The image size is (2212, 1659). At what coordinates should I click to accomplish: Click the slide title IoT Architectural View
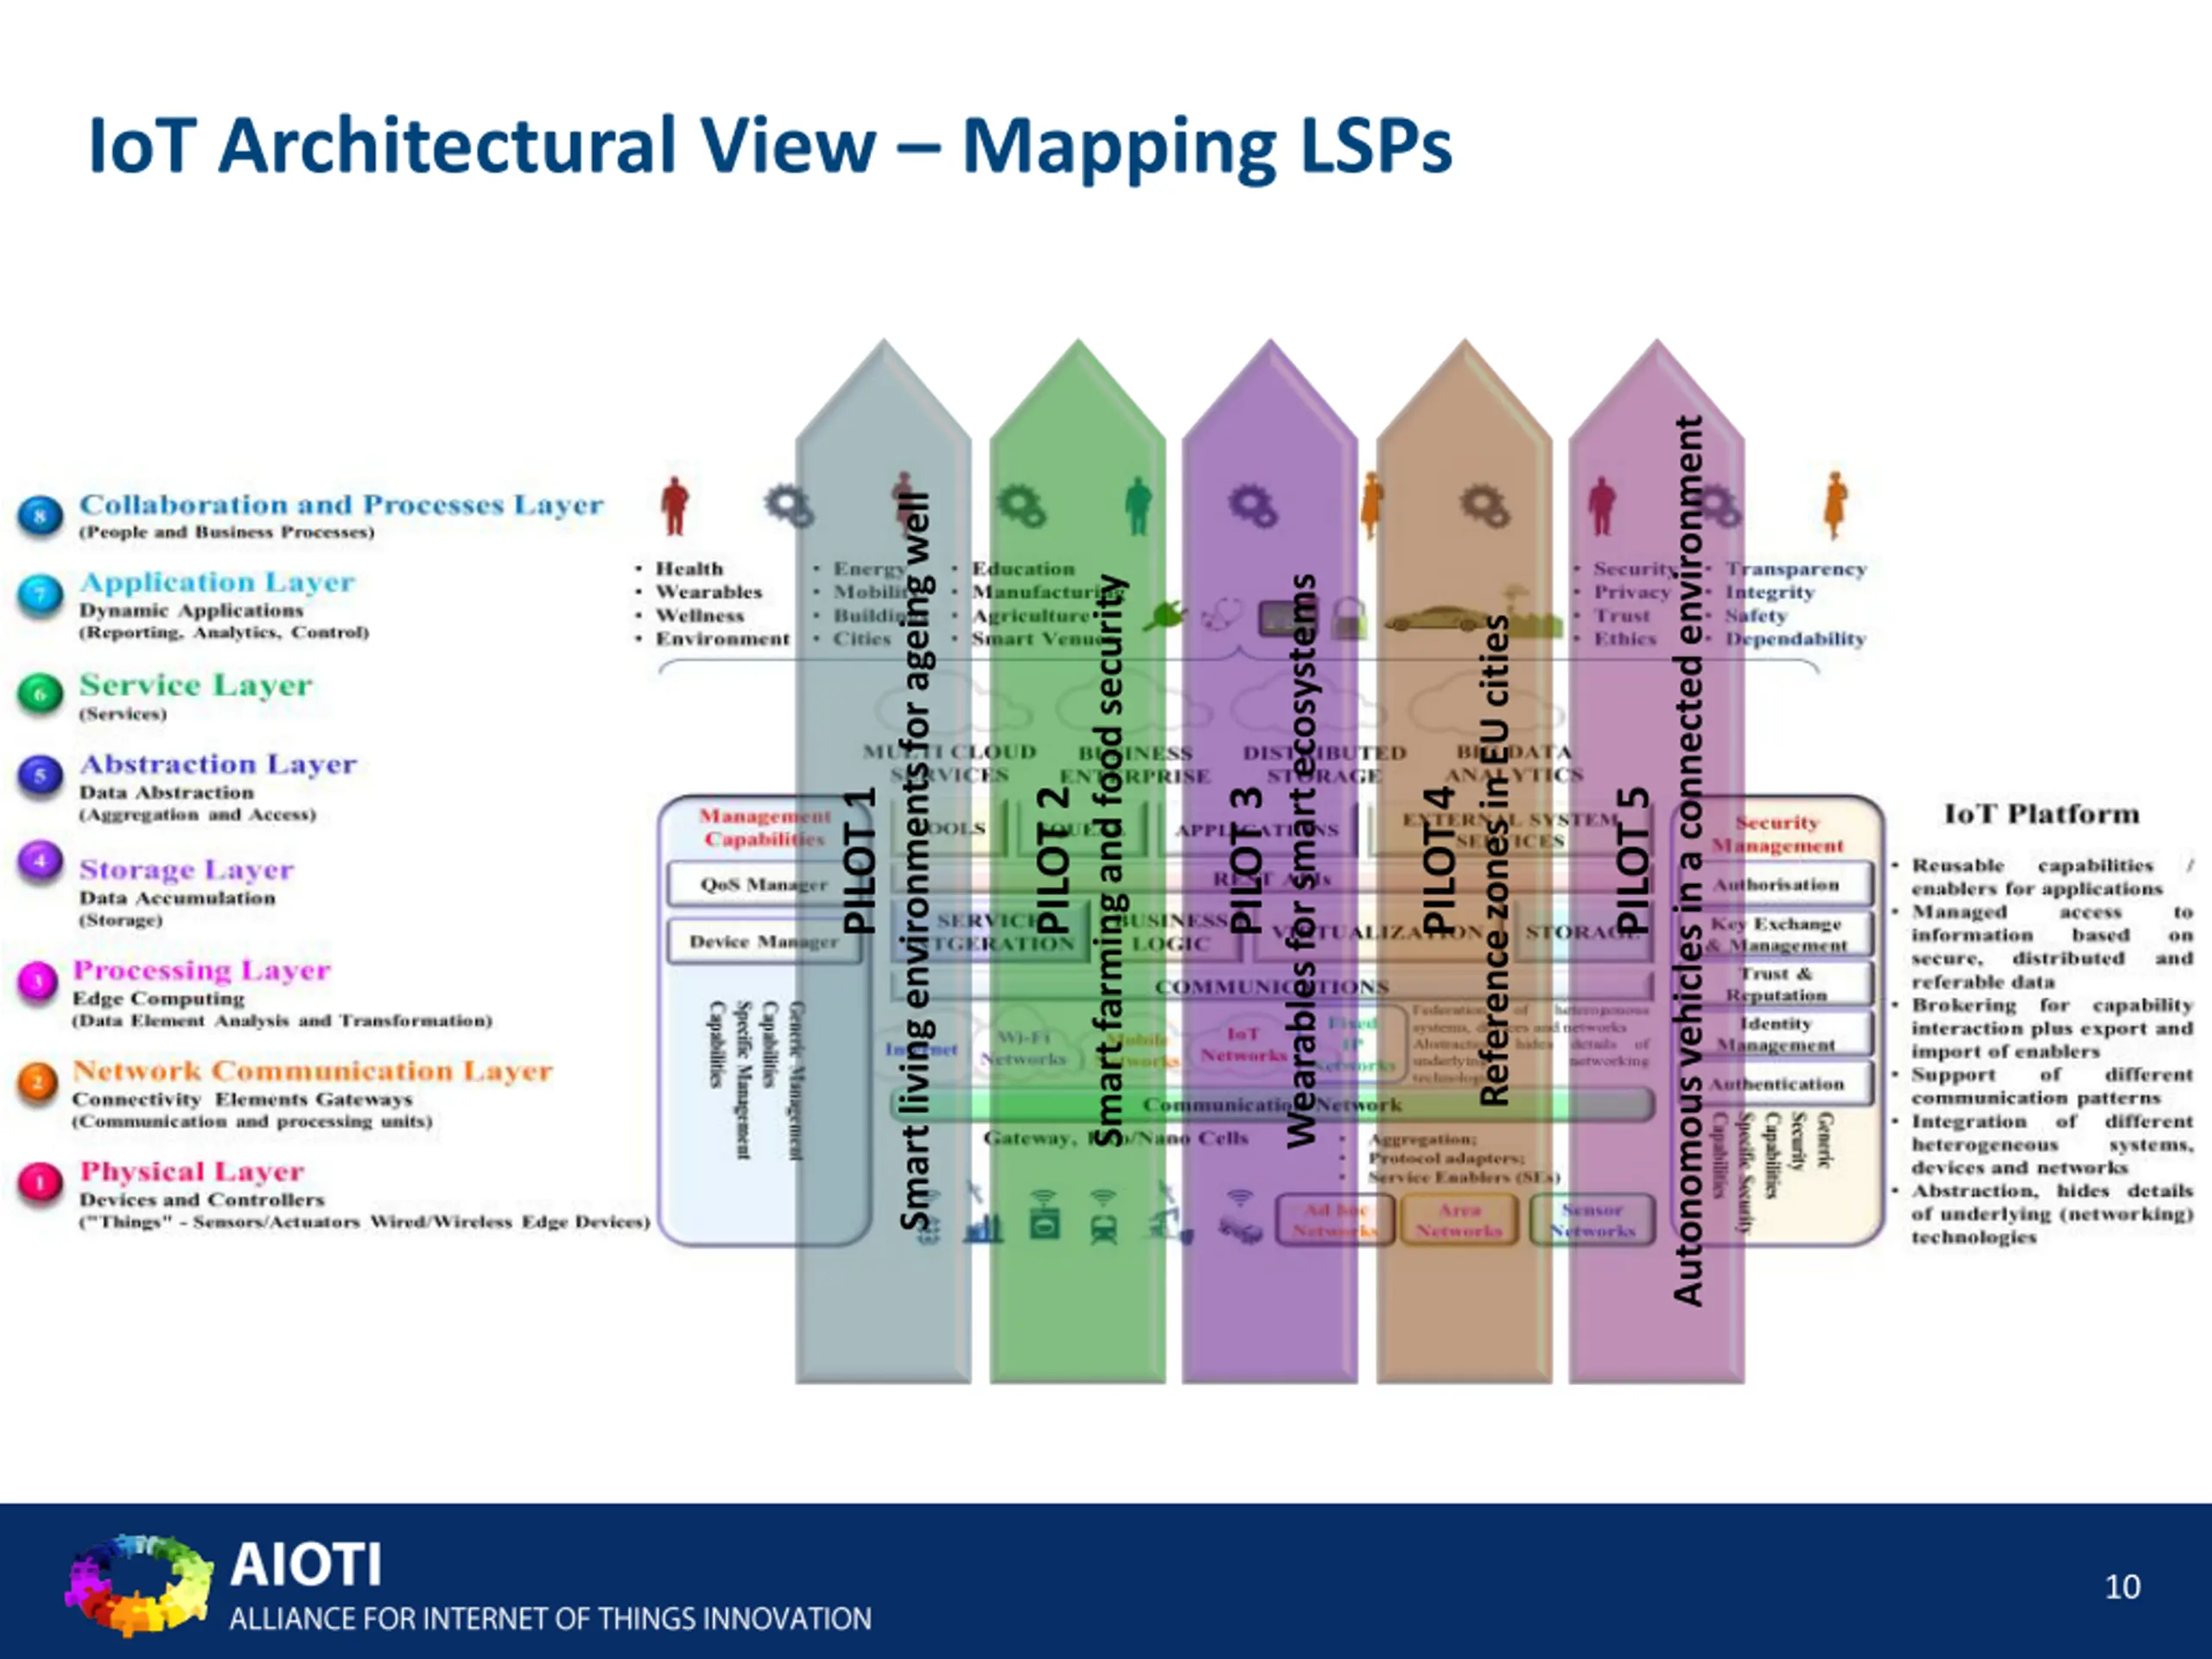(x=770, y=146)
